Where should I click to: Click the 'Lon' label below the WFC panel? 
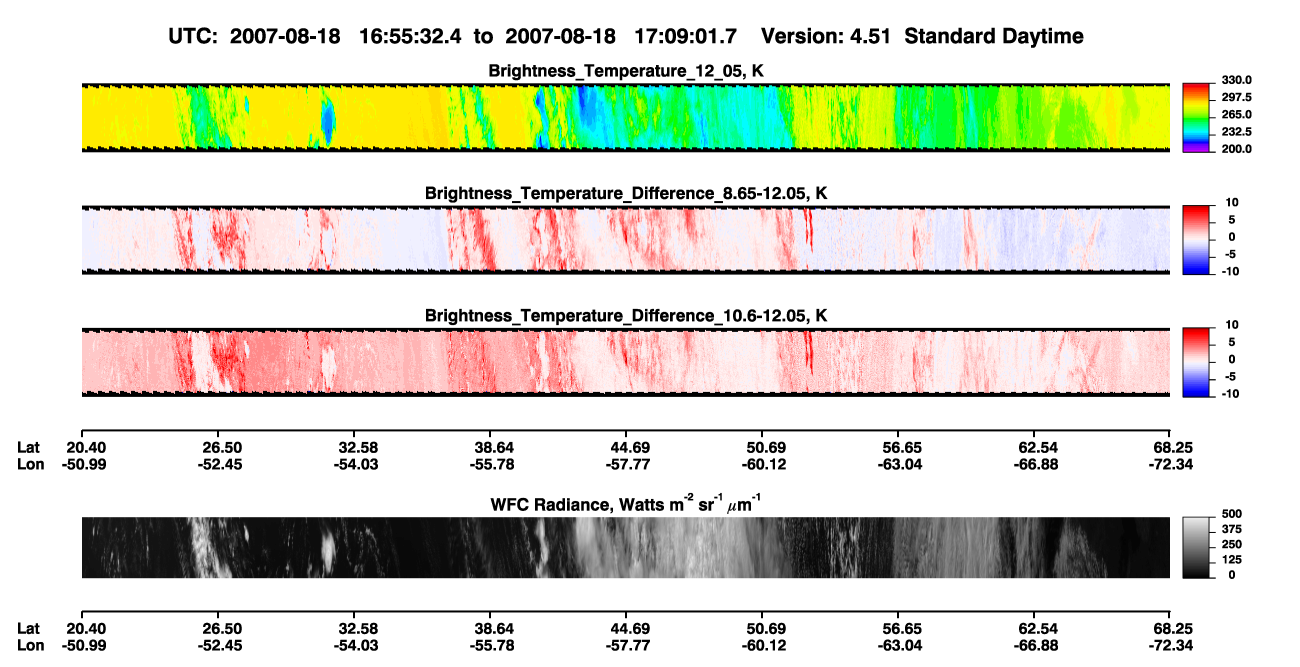[30, 645]
